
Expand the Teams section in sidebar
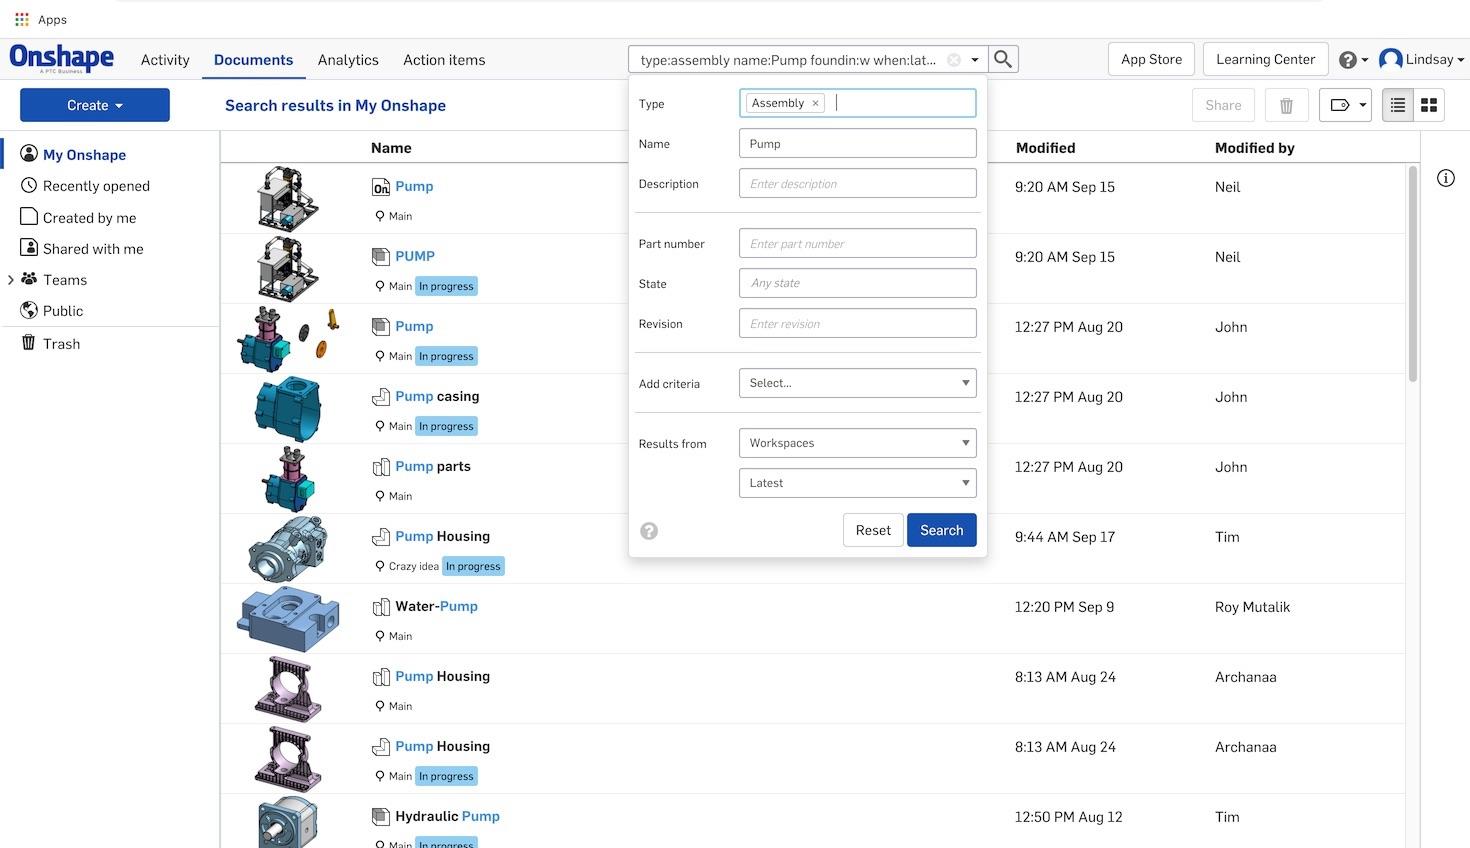[x=11, y=279]
